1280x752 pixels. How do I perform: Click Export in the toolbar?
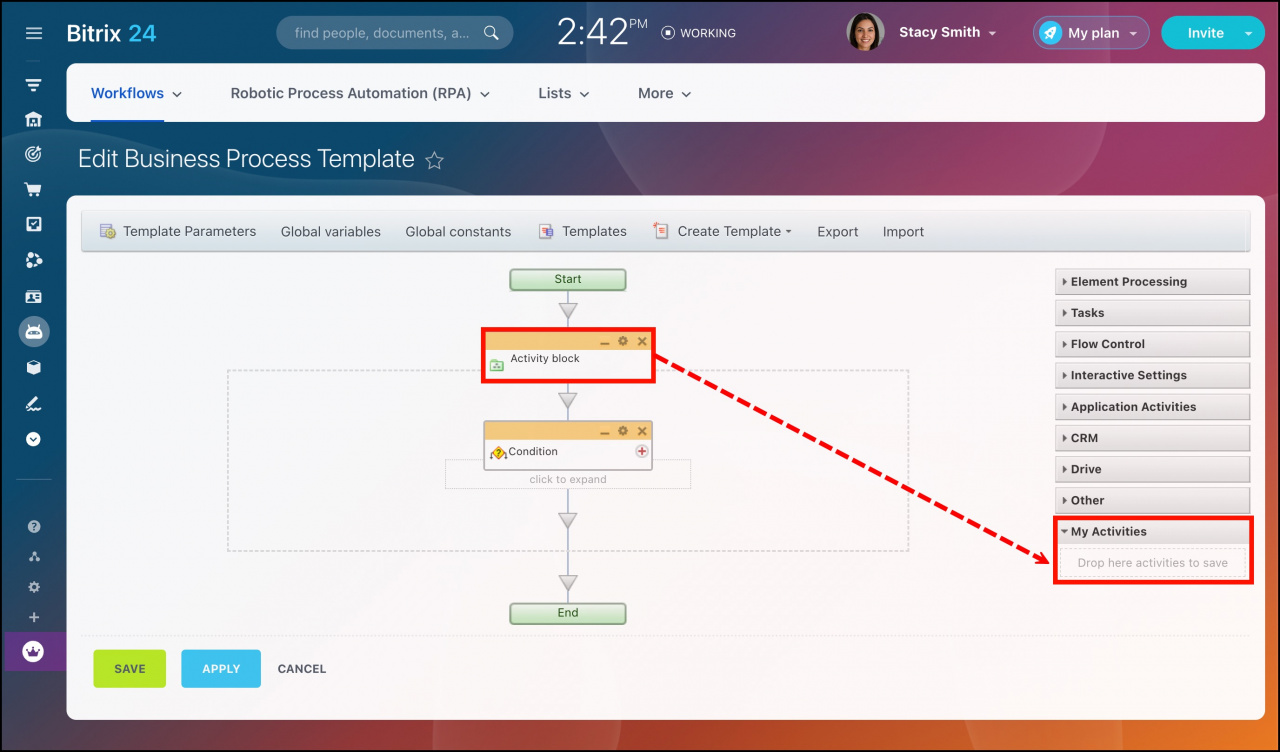837,231
